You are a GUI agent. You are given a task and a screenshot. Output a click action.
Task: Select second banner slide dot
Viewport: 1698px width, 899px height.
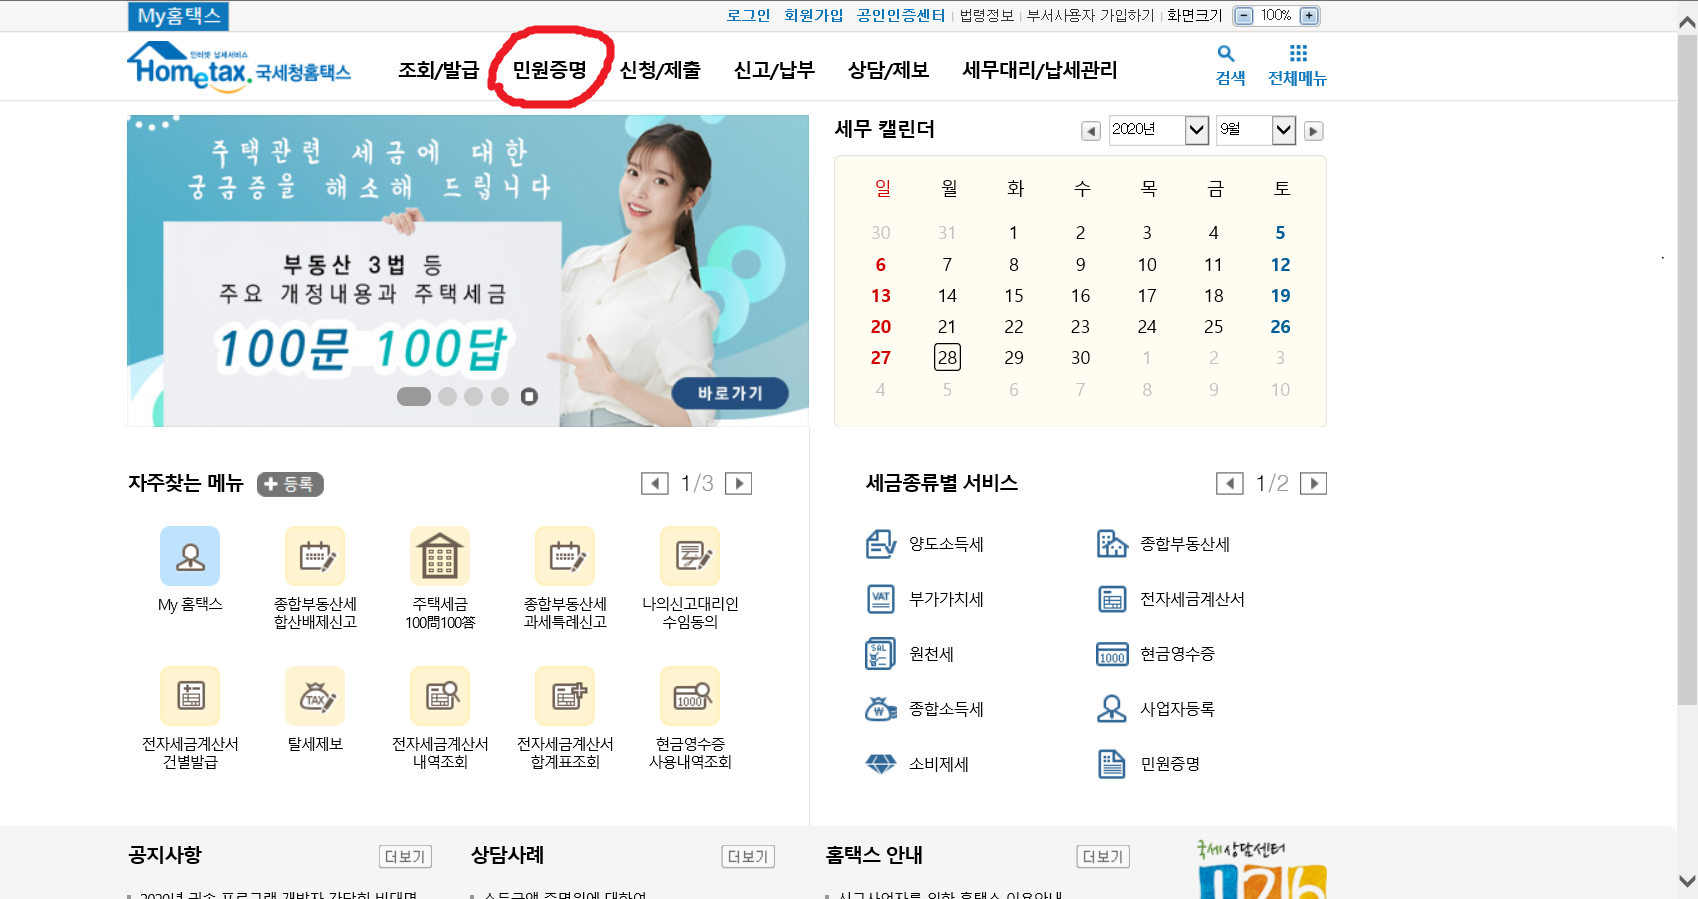click(x=448, y=397)
